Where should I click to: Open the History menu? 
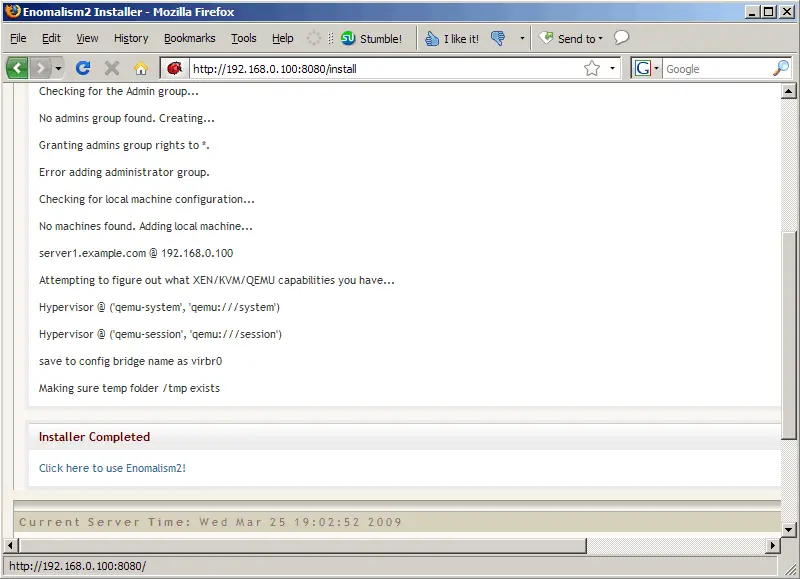[x=131, y=38]
